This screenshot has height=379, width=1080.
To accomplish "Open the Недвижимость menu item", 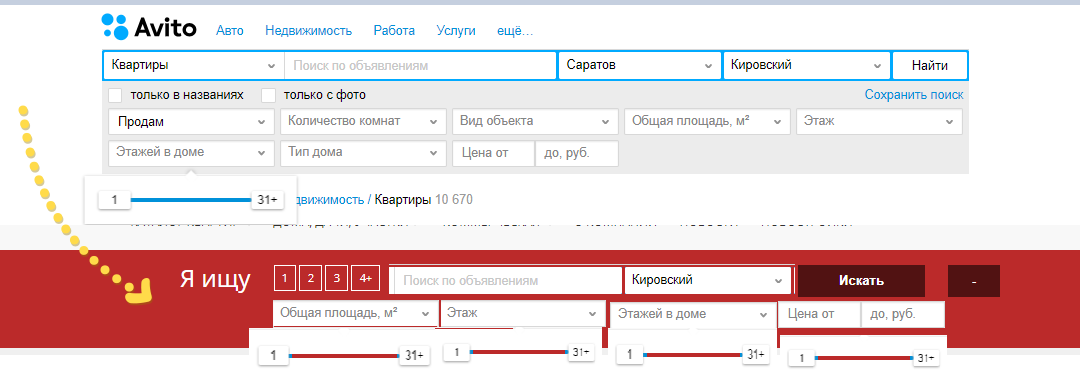I will [x=309, y=30].
